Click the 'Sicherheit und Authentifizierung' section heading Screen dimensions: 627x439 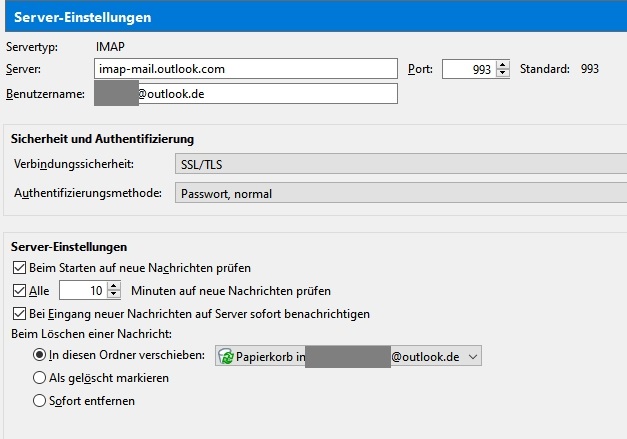[x=101, y=139]
